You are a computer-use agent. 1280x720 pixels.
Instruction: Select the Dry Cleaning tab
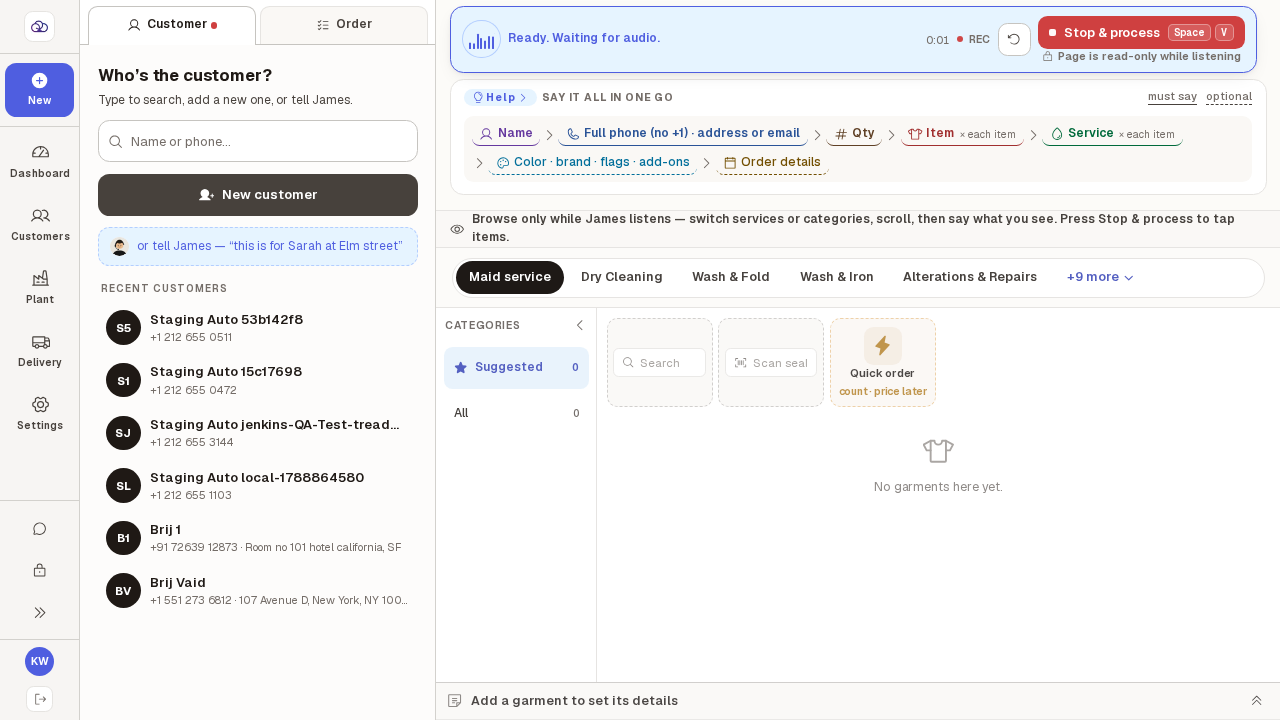(x=622, y=277)
